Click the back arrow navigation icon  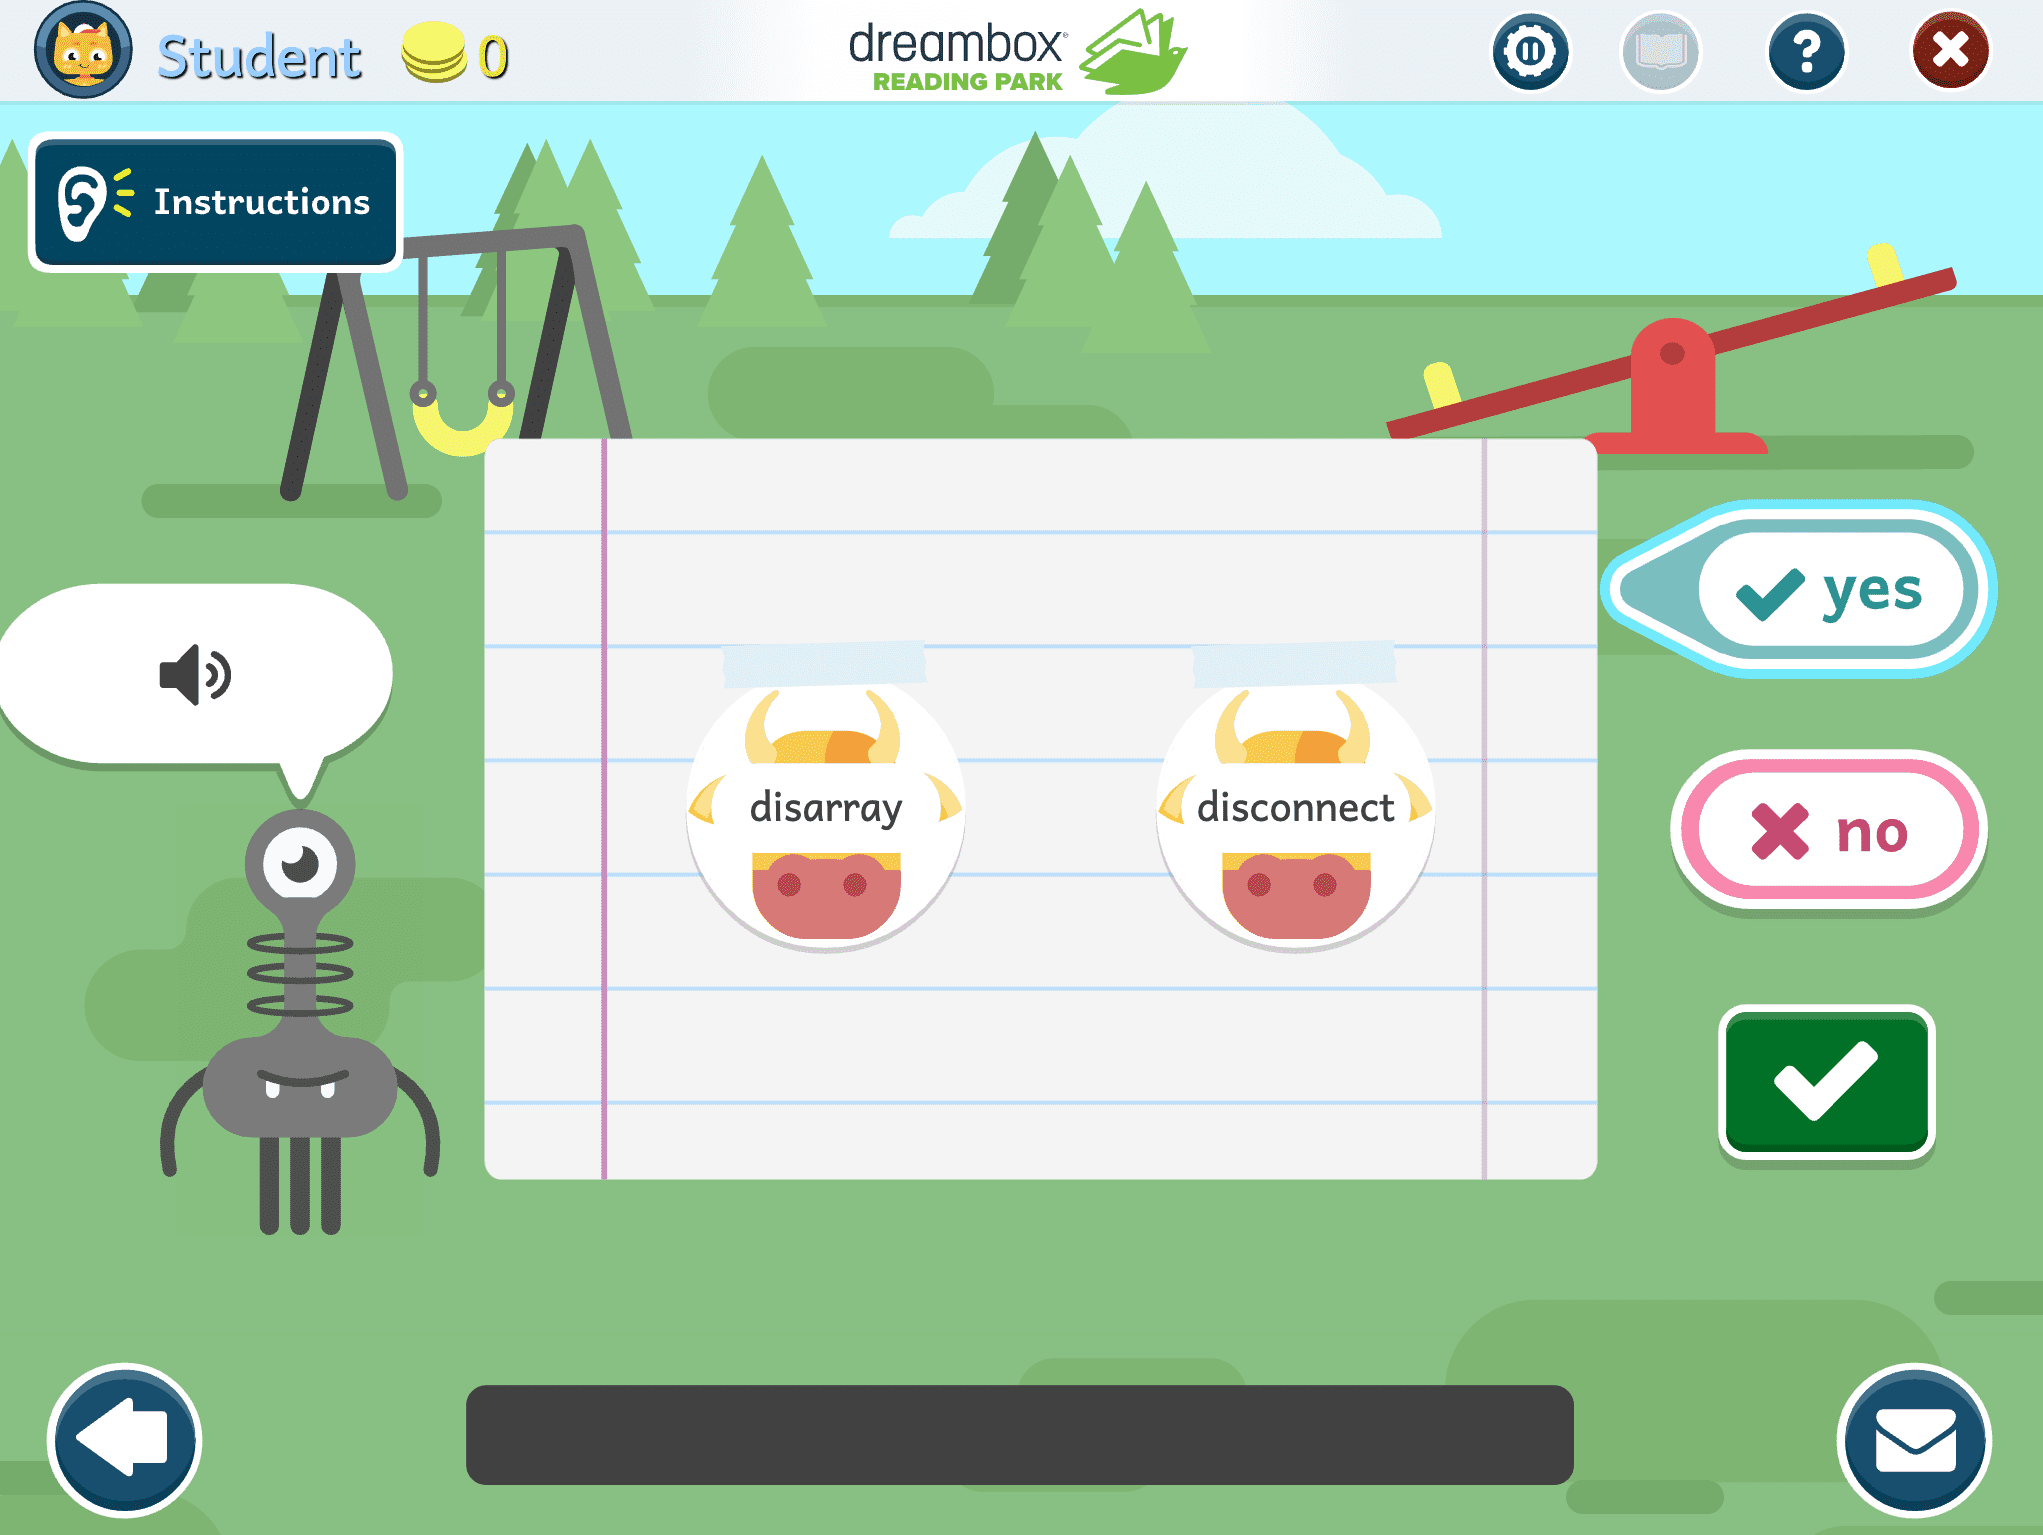pos(121,1458)
